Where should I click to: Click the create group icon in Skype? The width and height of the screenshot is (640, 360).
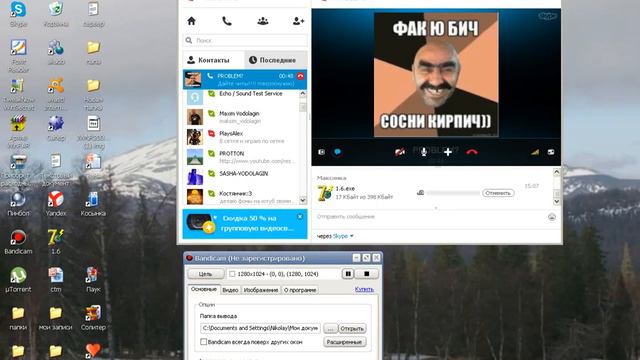click(263, 21)
